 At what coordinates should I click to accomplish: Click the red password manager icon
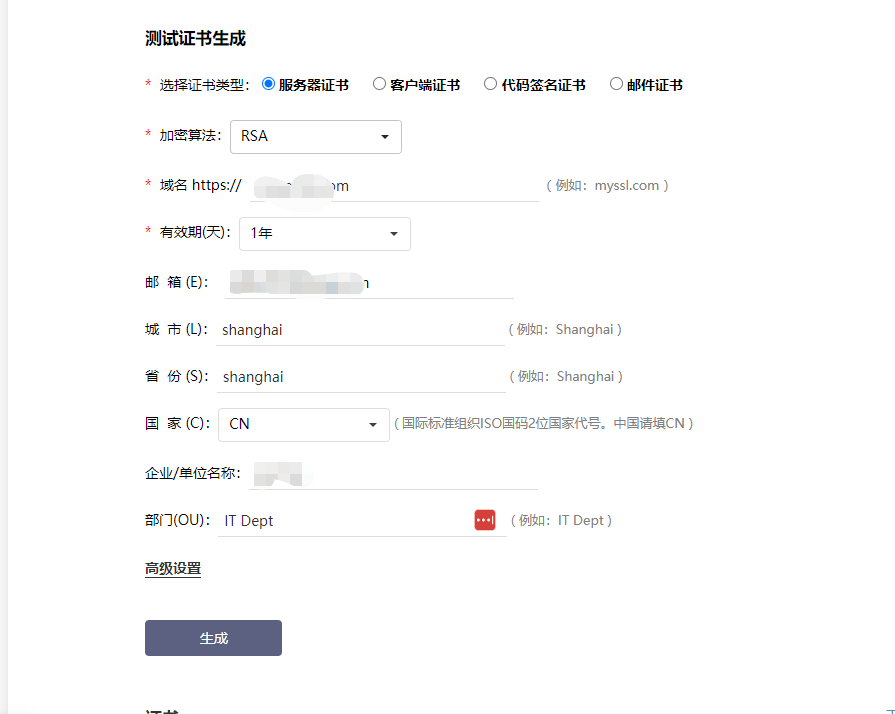click(x=485, y=520)
